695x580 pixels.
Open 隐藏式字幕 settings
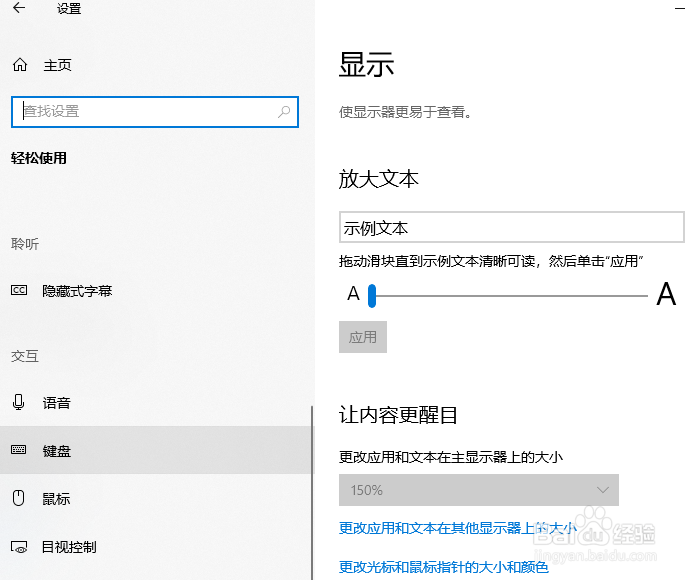(x=77, y=291)
